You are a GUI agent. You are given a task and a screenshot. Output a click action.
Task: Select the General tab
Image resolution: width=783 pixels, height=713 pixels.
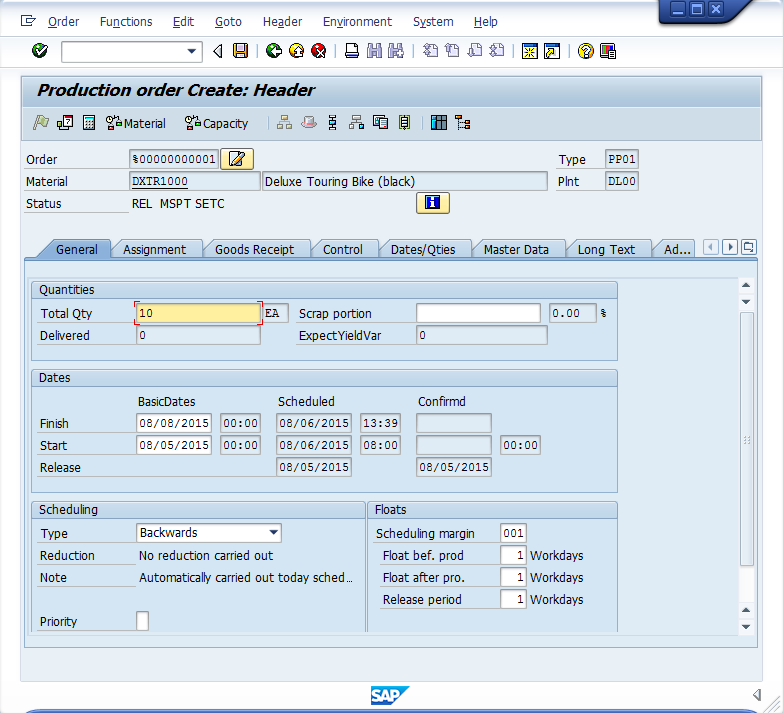pos(76,249)
